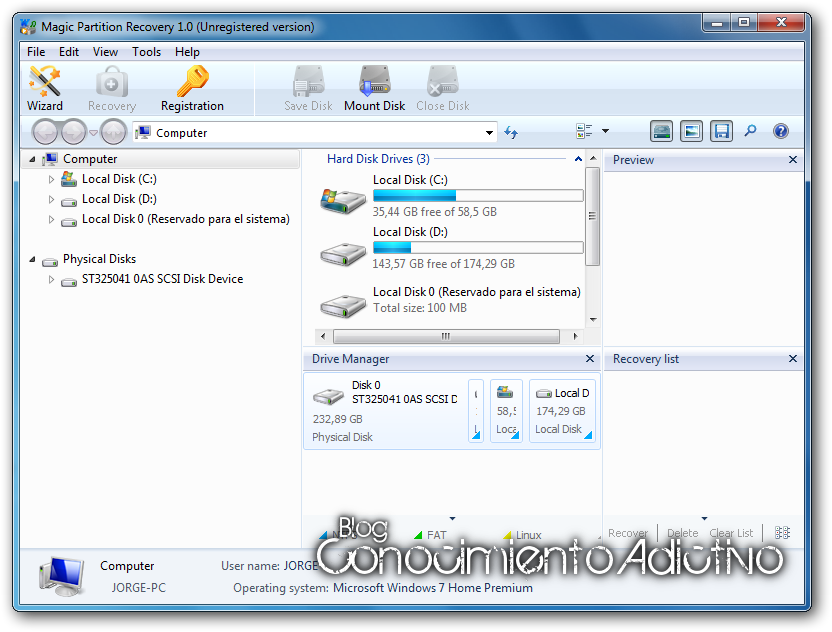Collapse the Computer tree node
The width and height of the screenshot is (832, 632).
[32, 159]
